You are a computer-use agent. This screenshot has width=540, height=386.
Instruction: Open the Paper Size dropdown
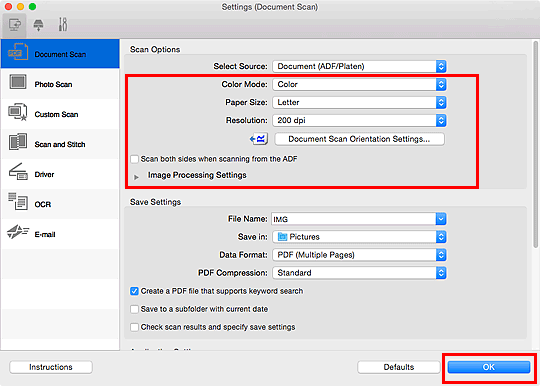(359, 102)
